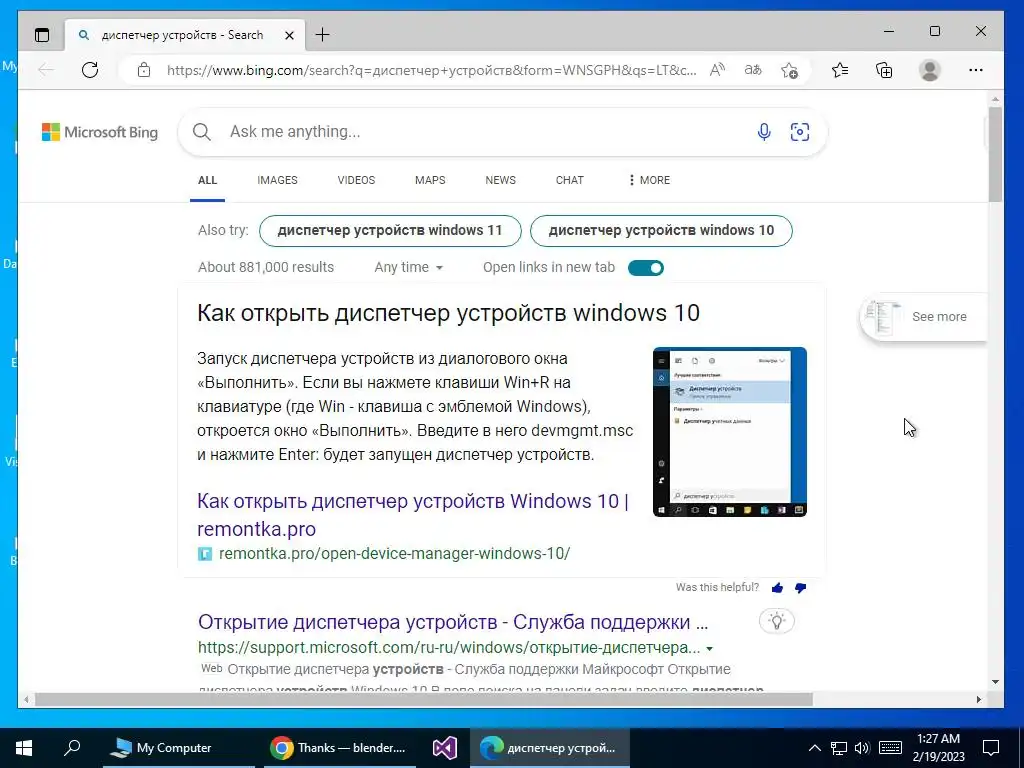Refresh the current page
Screen dimensions: 1024x768
(90, 70)
